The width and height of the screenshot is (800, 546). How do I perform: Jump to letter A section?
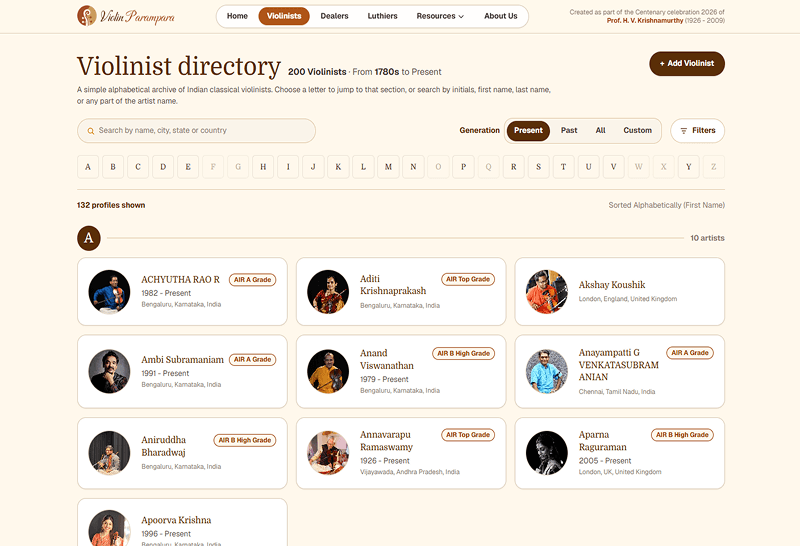point(88,167)
